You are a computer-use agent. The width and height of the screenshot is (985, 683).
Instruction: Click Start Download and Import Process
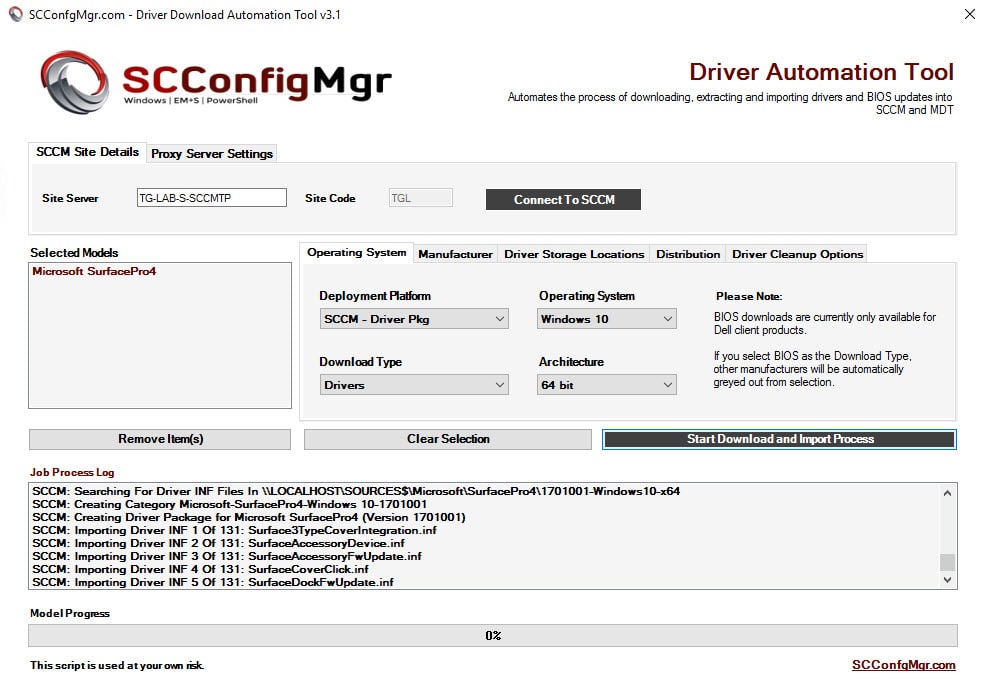pyautogui.click(x=780, y=439)
